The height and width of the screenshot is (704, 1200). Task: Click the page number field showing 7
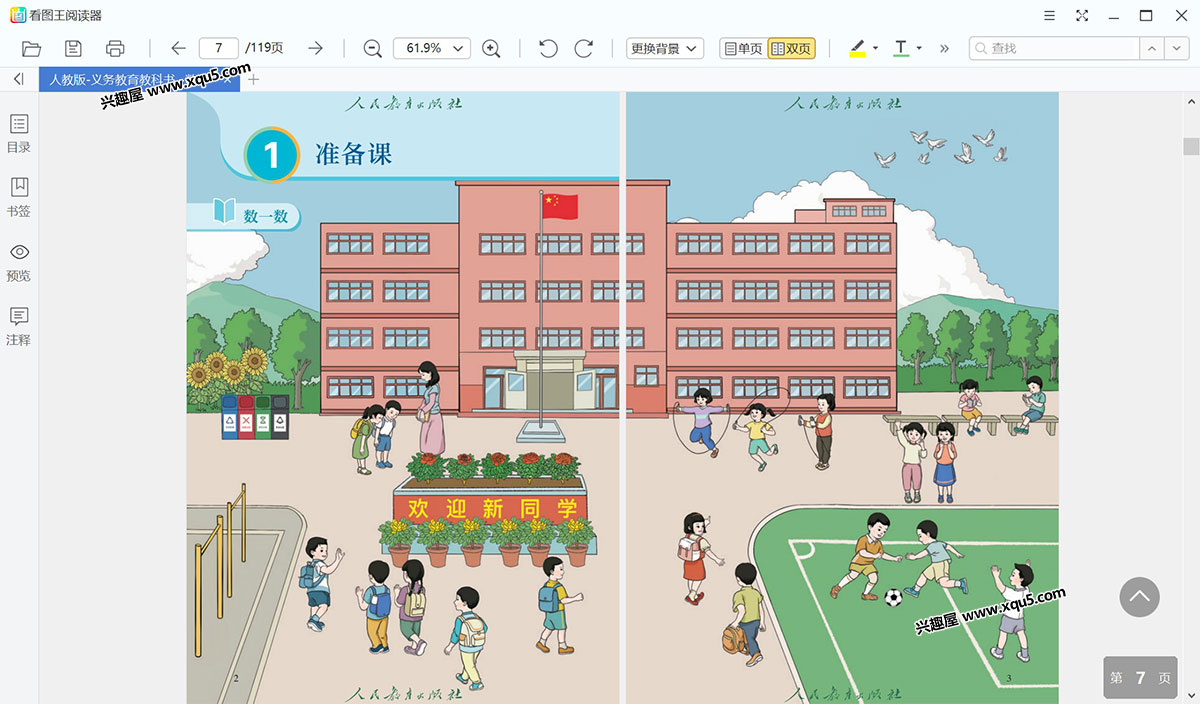[x=219, y=48]
